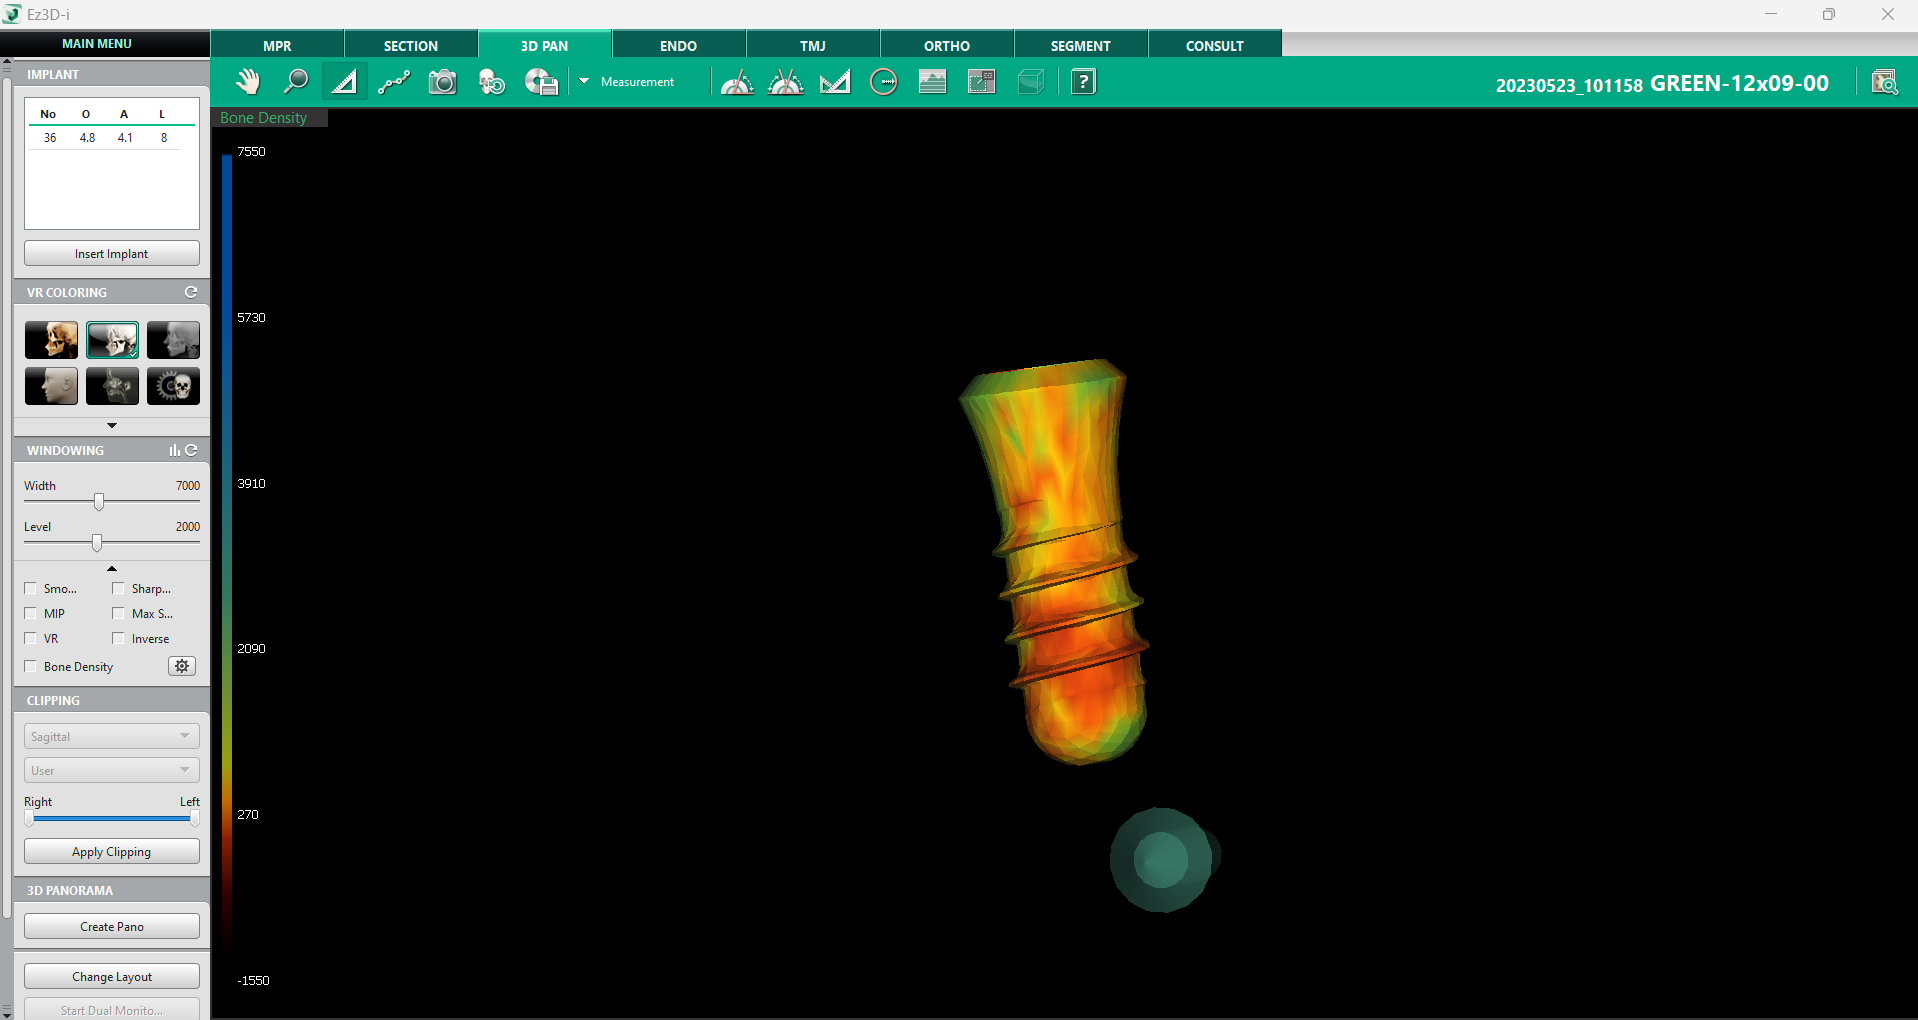Enable the MIP checkbox
Image resolution: width=1918 pixels, height=1020 pixels.
click(x=31, y=614)
